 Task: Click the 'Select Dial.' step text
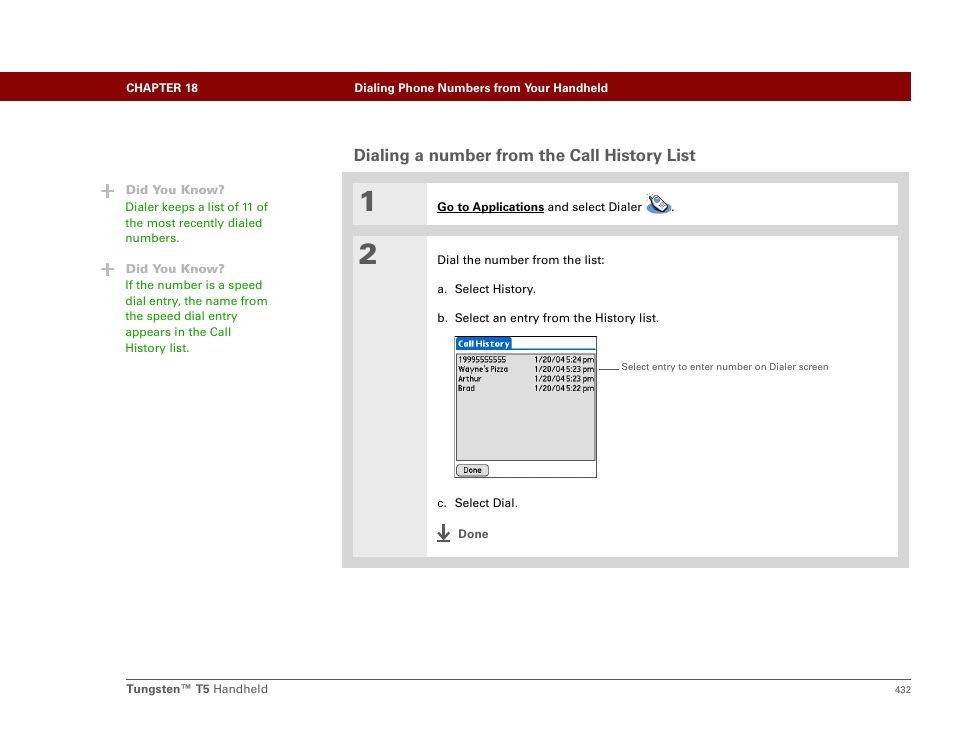(486, 503)
